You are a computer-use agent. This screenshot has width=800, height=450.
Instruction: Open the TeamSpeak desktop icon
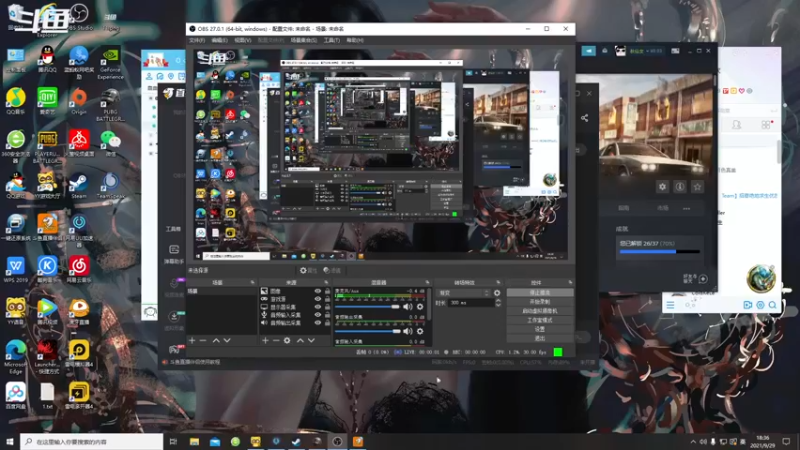pyautogui.click(x=110, y=186)
